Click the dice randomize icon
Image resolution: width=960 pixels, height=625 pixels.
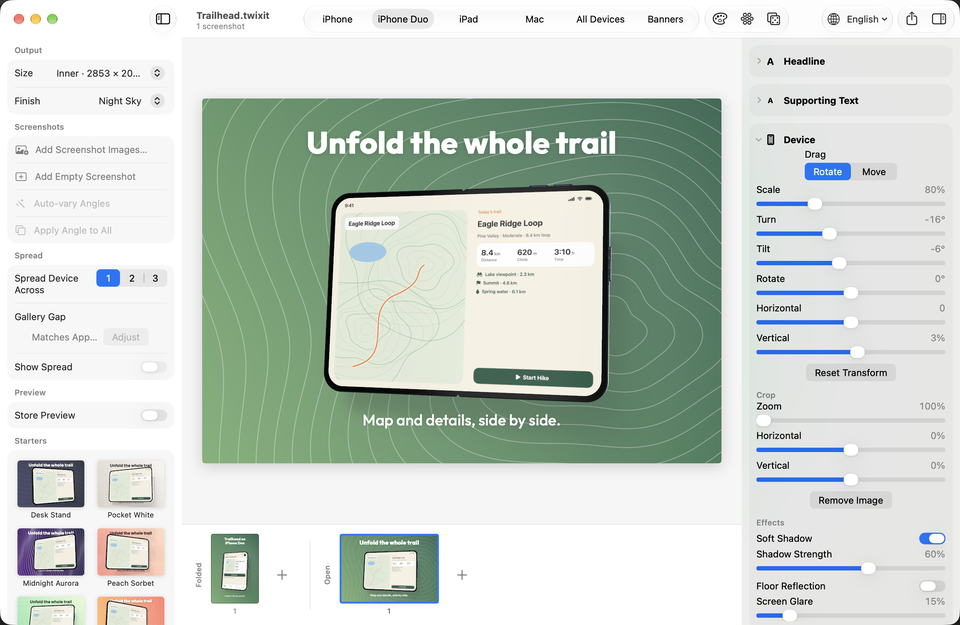point(774,19)
